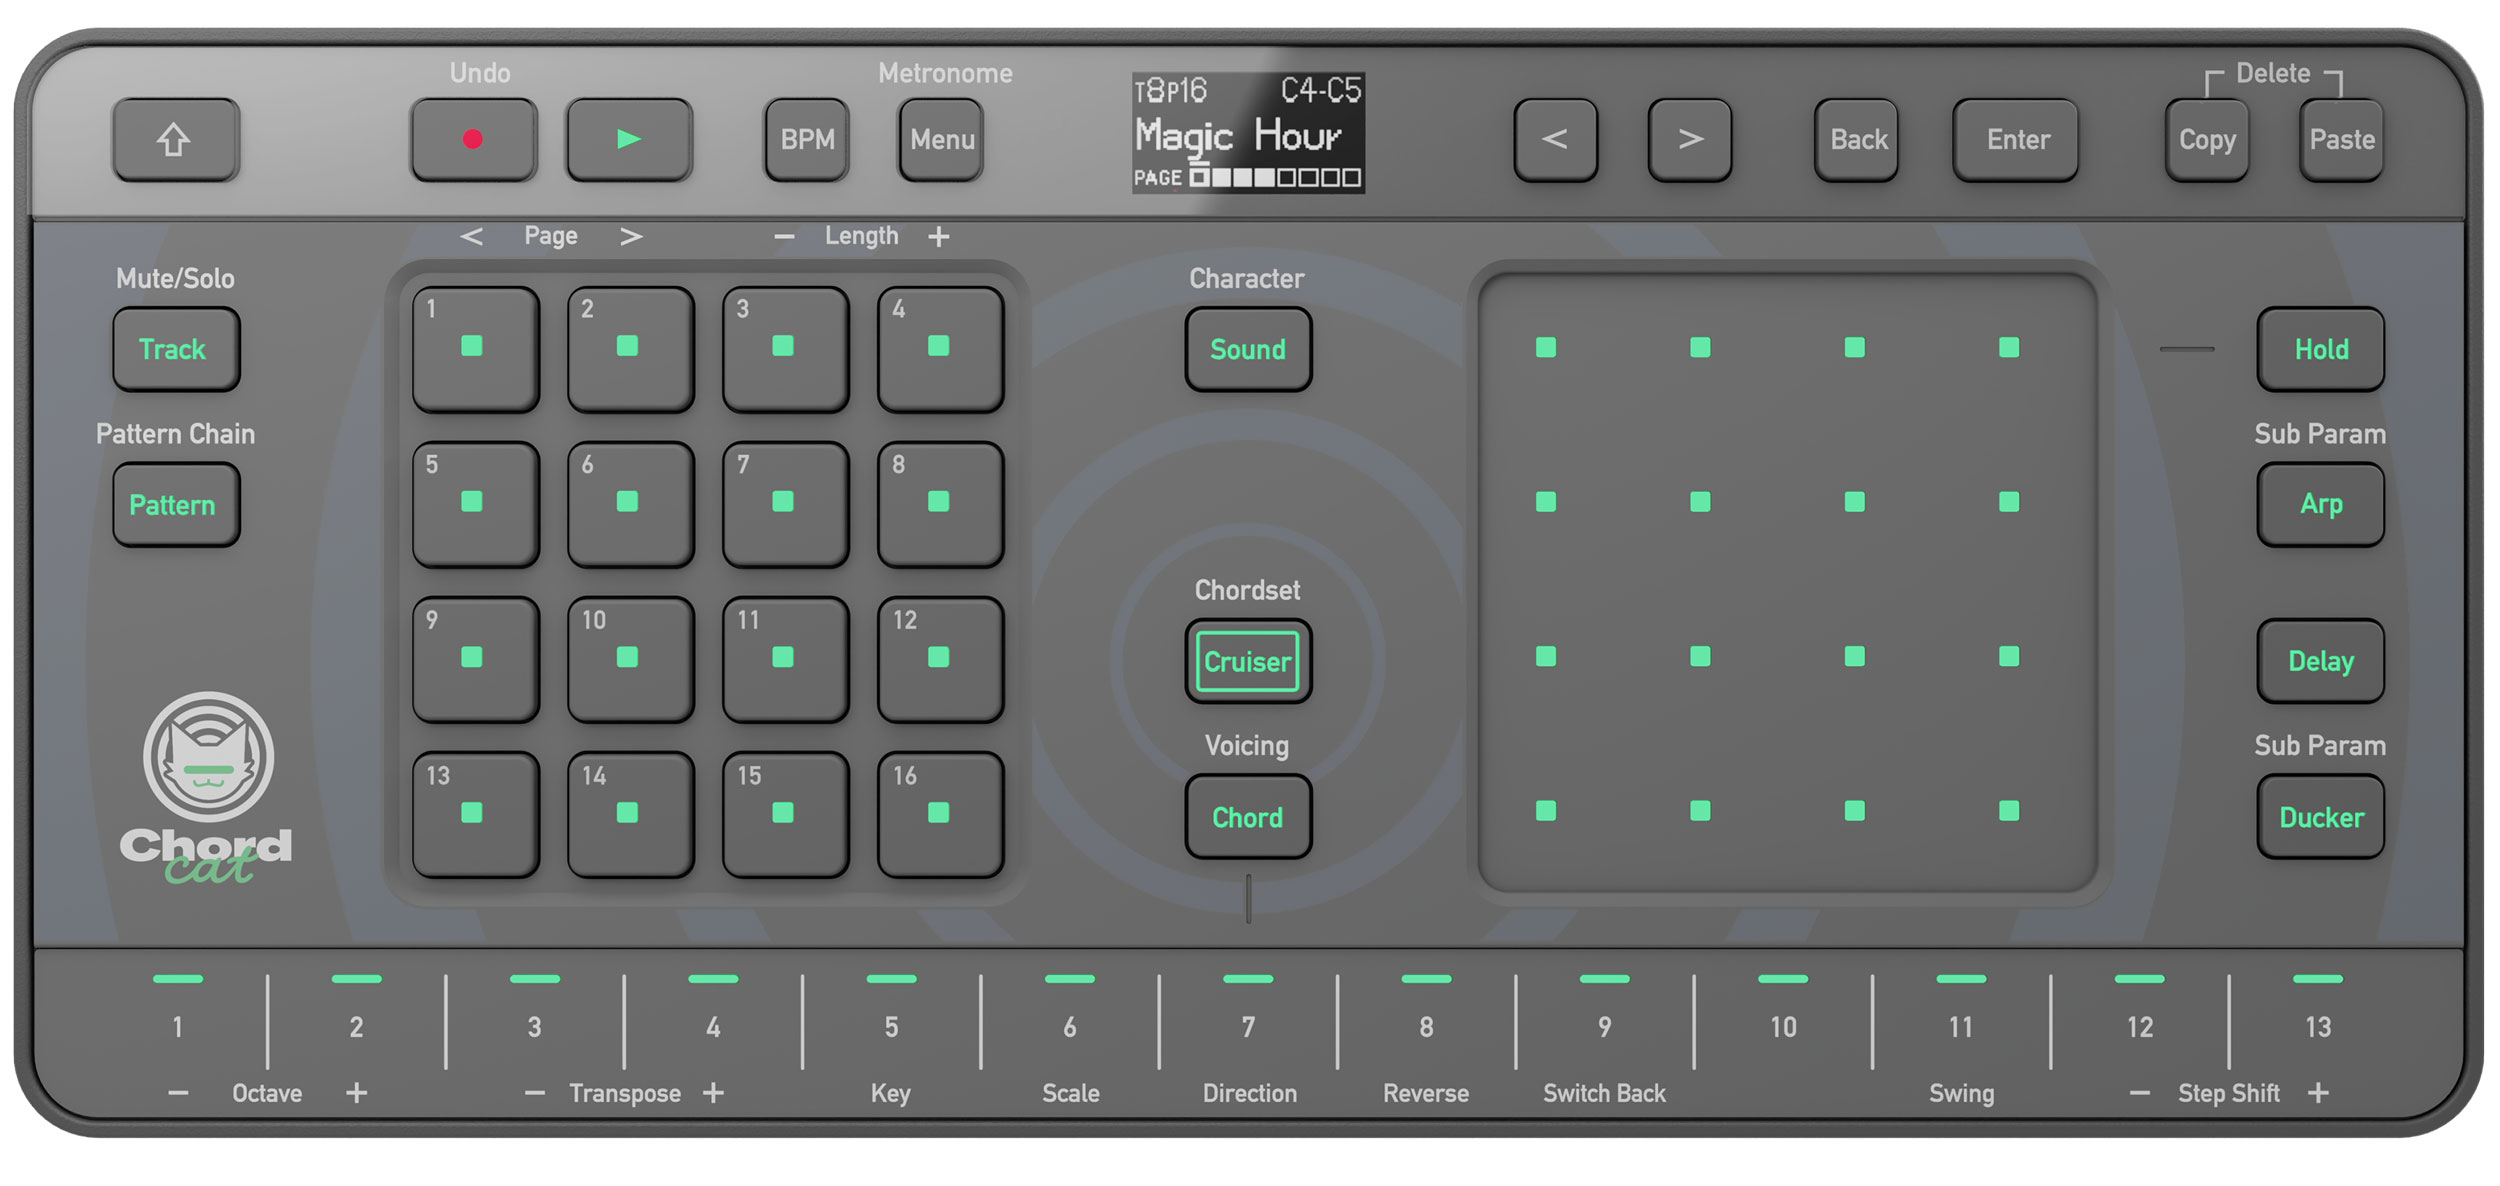Tap step pad 12

(941, 660)
